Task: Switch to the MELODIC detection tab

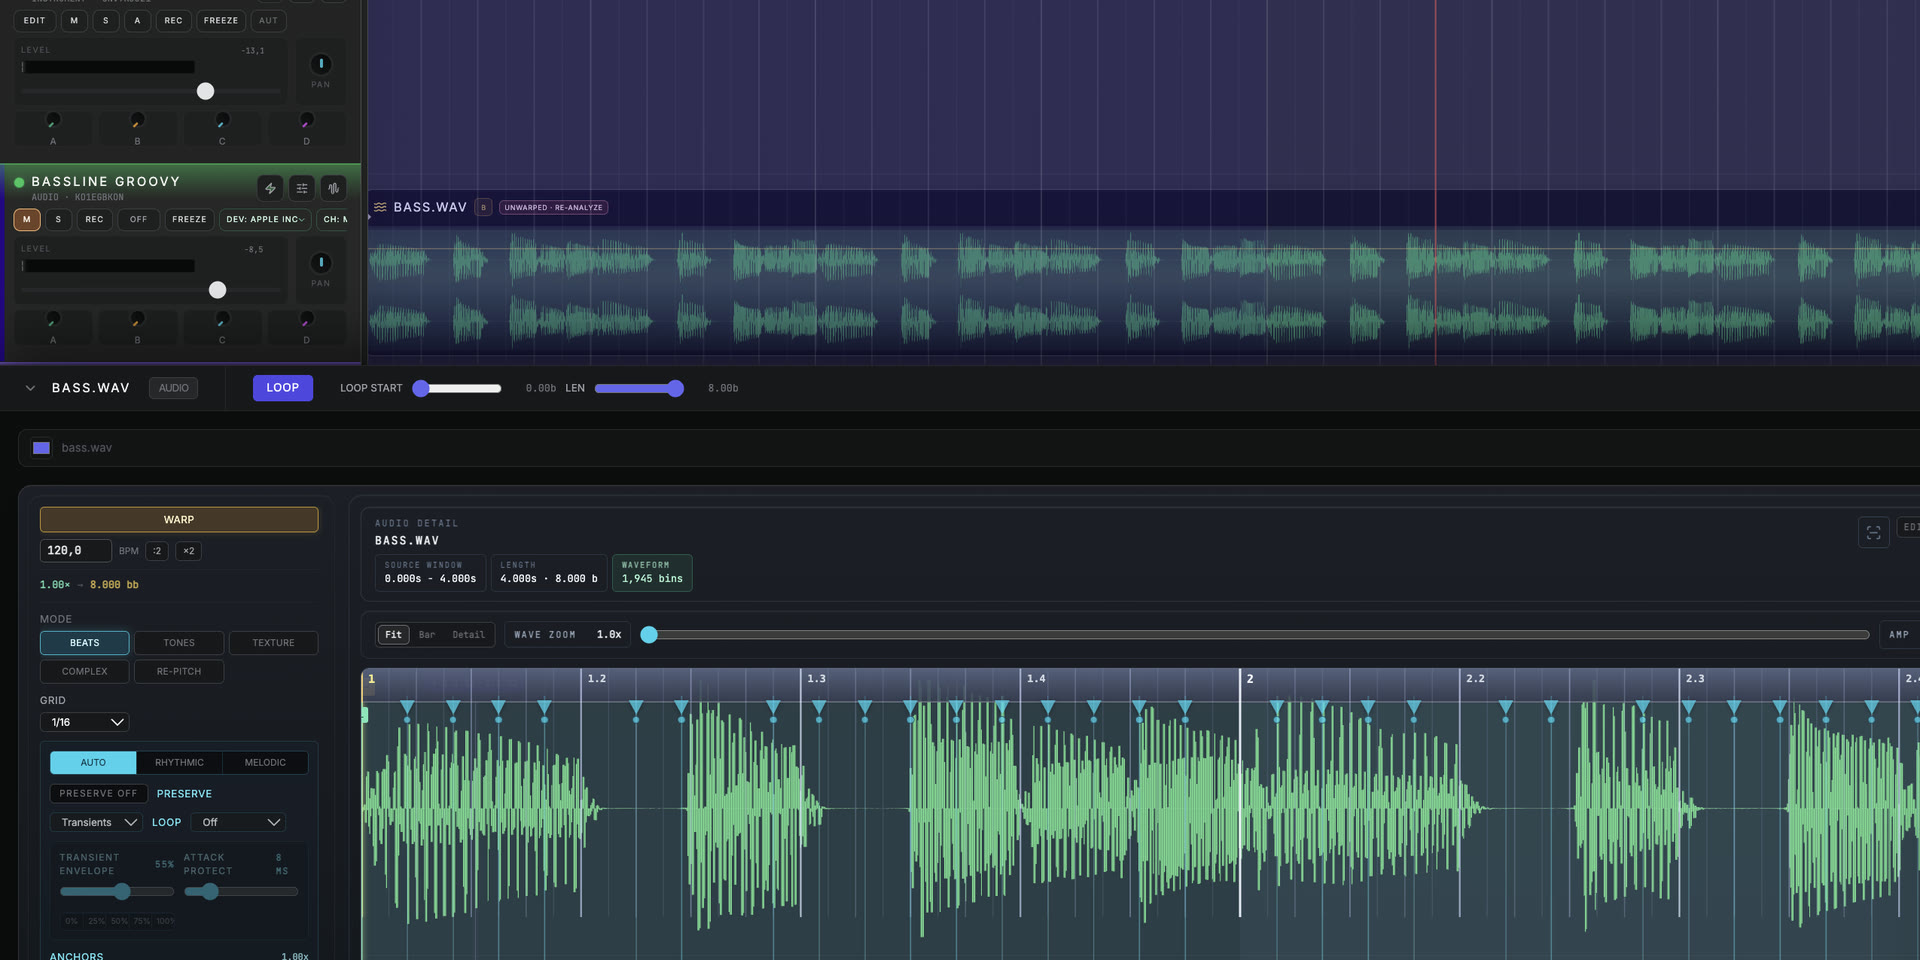Action: 265,762
